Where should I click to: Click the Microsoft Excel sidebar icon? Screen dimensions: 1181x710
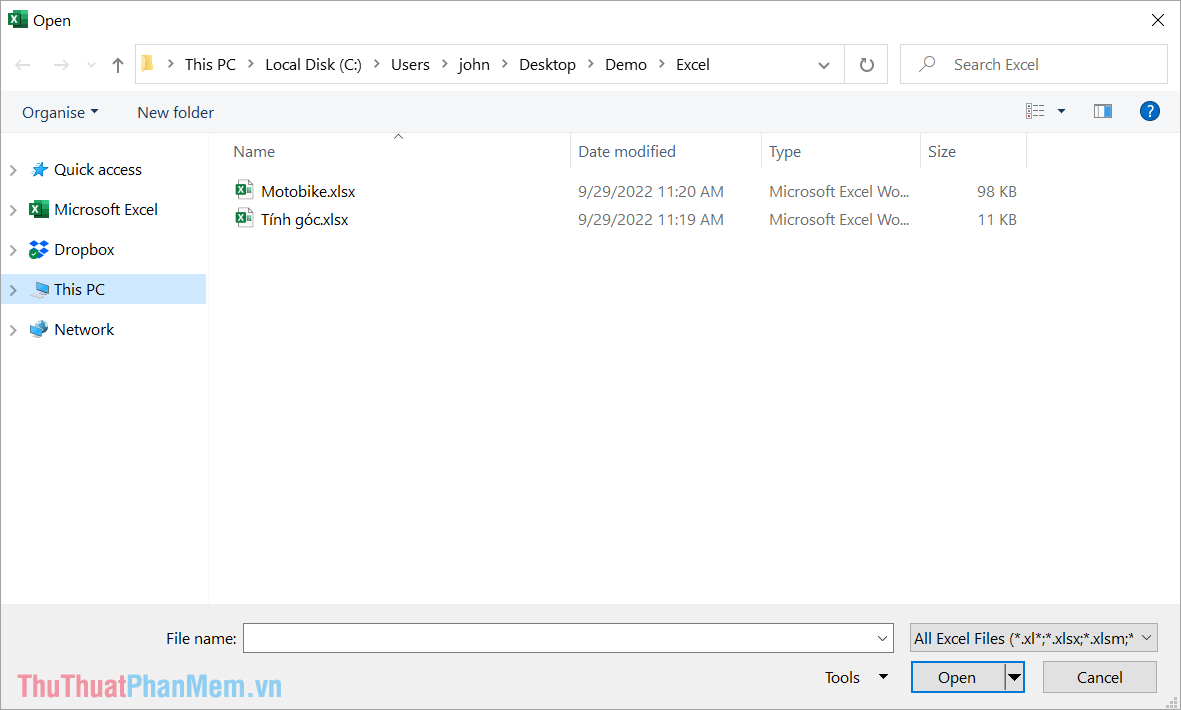tap(38, 209)
